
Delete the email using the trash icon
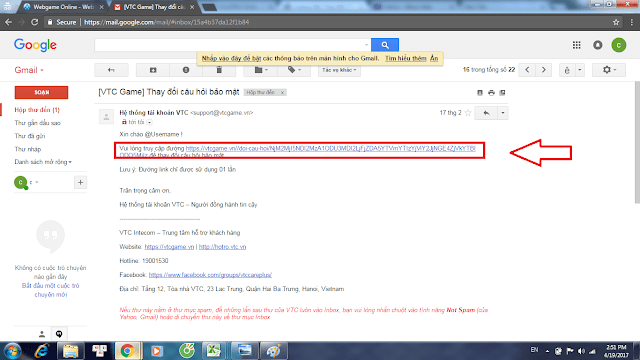(x=219, y=70)
